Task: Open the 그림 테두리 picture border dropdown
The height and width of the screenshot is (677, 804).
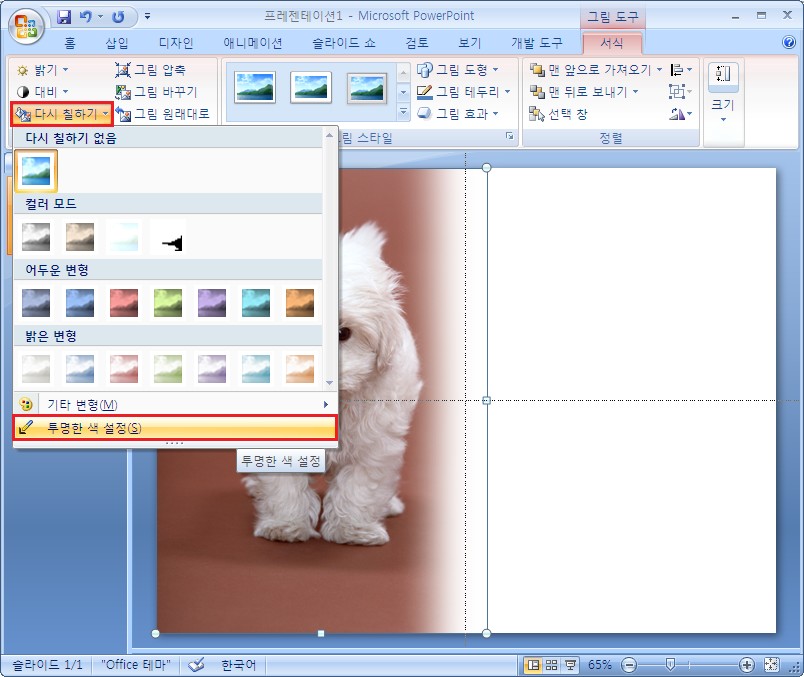Action: (464, 92)
